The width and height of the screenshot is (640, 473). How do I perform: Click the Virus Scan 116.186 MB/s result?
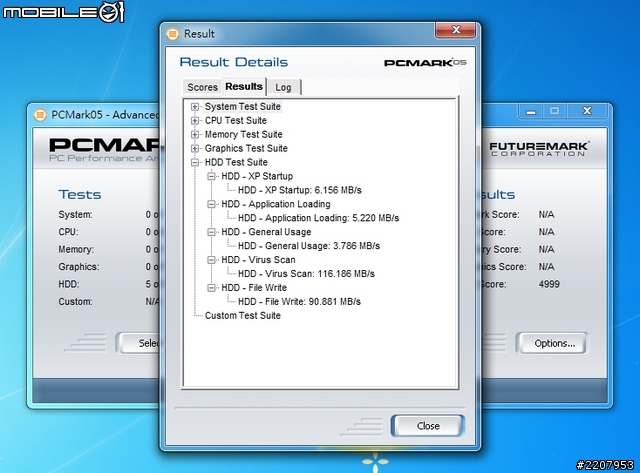[306, 274]
